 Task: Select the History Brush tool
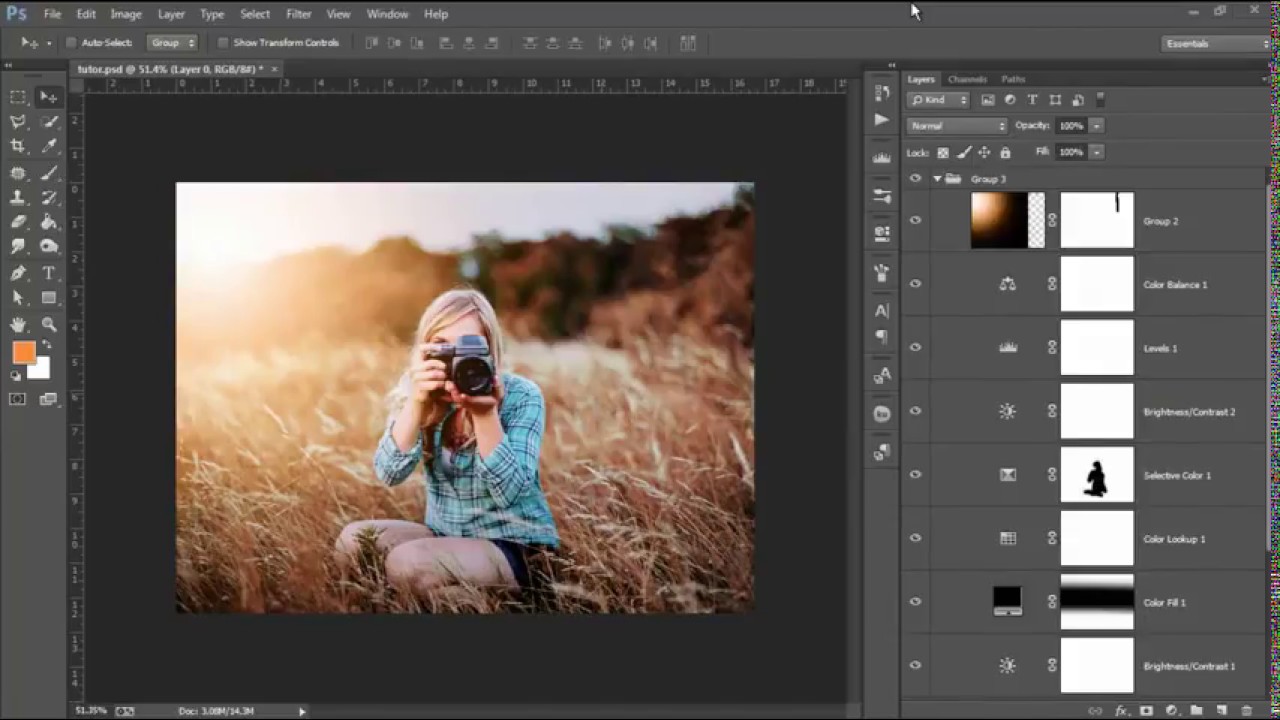48,198
